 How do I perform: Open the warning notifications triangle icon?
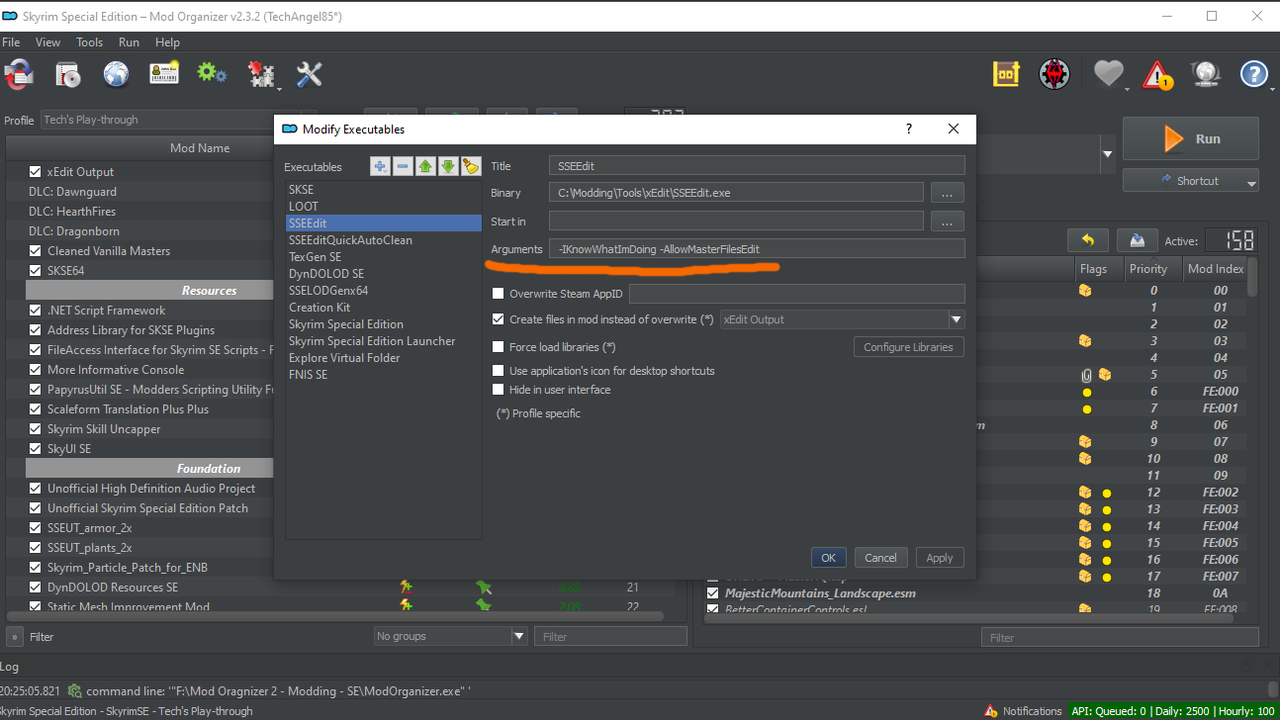click(x=1158, y=75)
